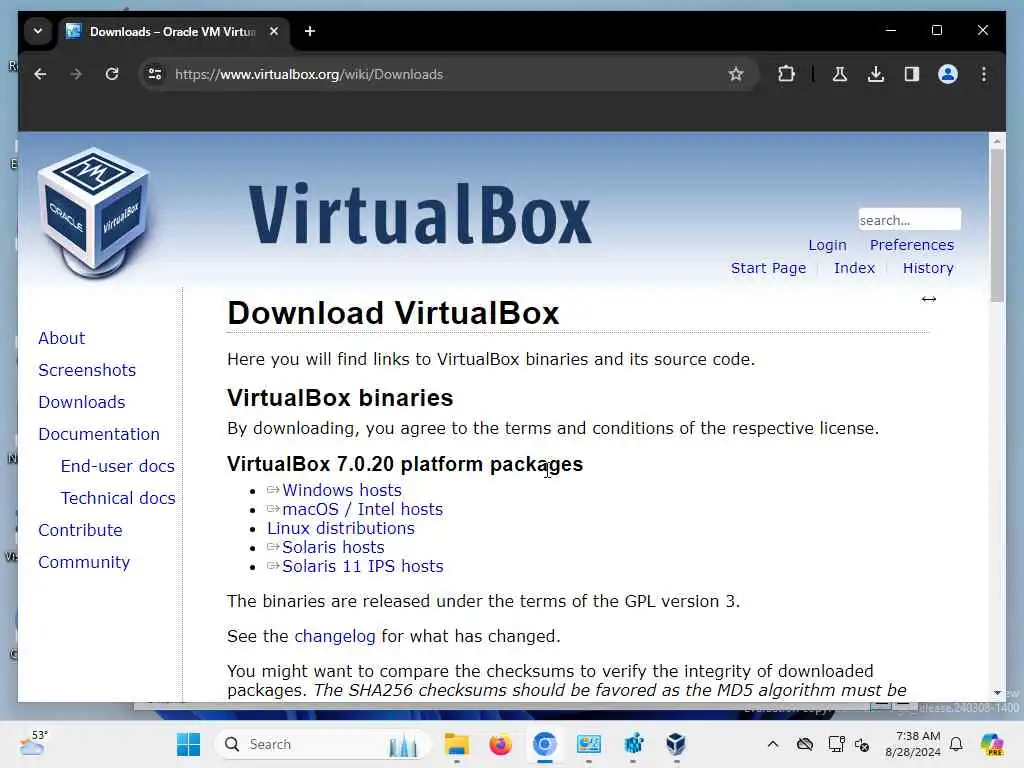Select the Downloads – Oracle VM VirtualBox tab
This screenshot has height=768, width=1024.
pyautogui.click(x=174, y=31)
